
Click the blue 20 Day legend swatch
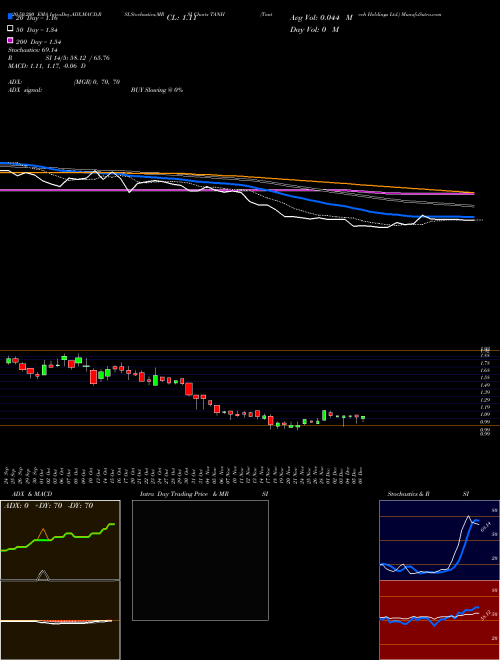click(x=10, y=16)
